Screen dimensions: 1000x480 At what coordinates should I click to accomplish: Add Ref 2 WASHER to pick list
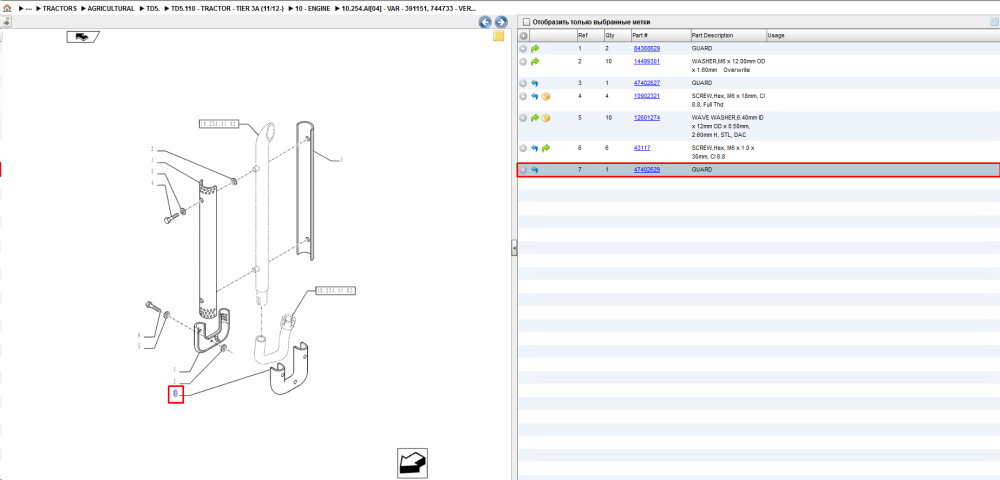[x=523, y=62]
